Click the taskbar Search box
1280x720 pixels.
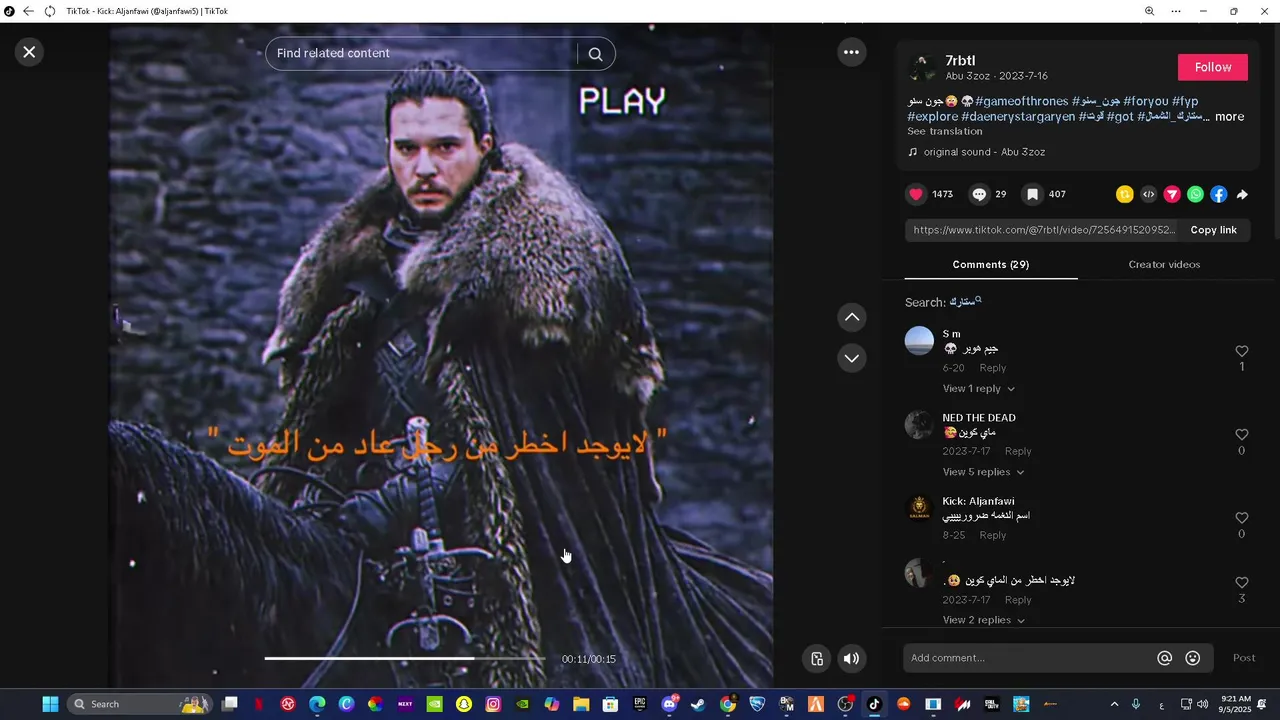pos(140,704)
